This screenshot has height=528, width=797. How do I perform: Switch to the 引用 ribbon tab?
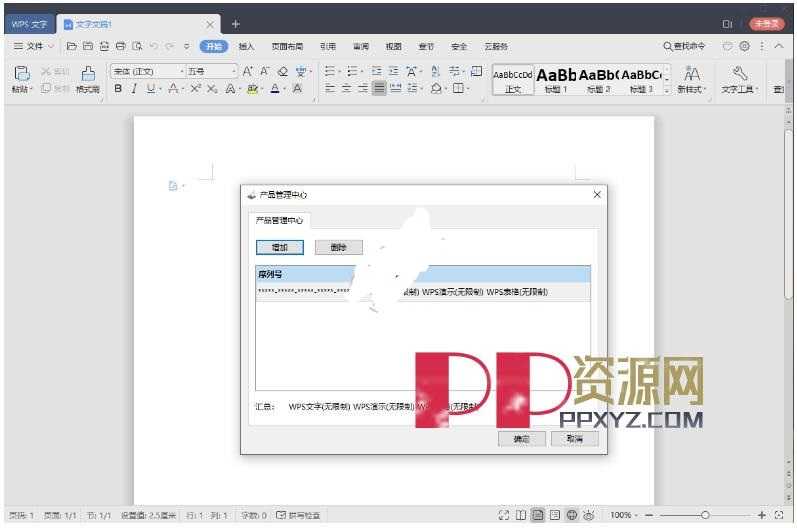coord(328,46)
